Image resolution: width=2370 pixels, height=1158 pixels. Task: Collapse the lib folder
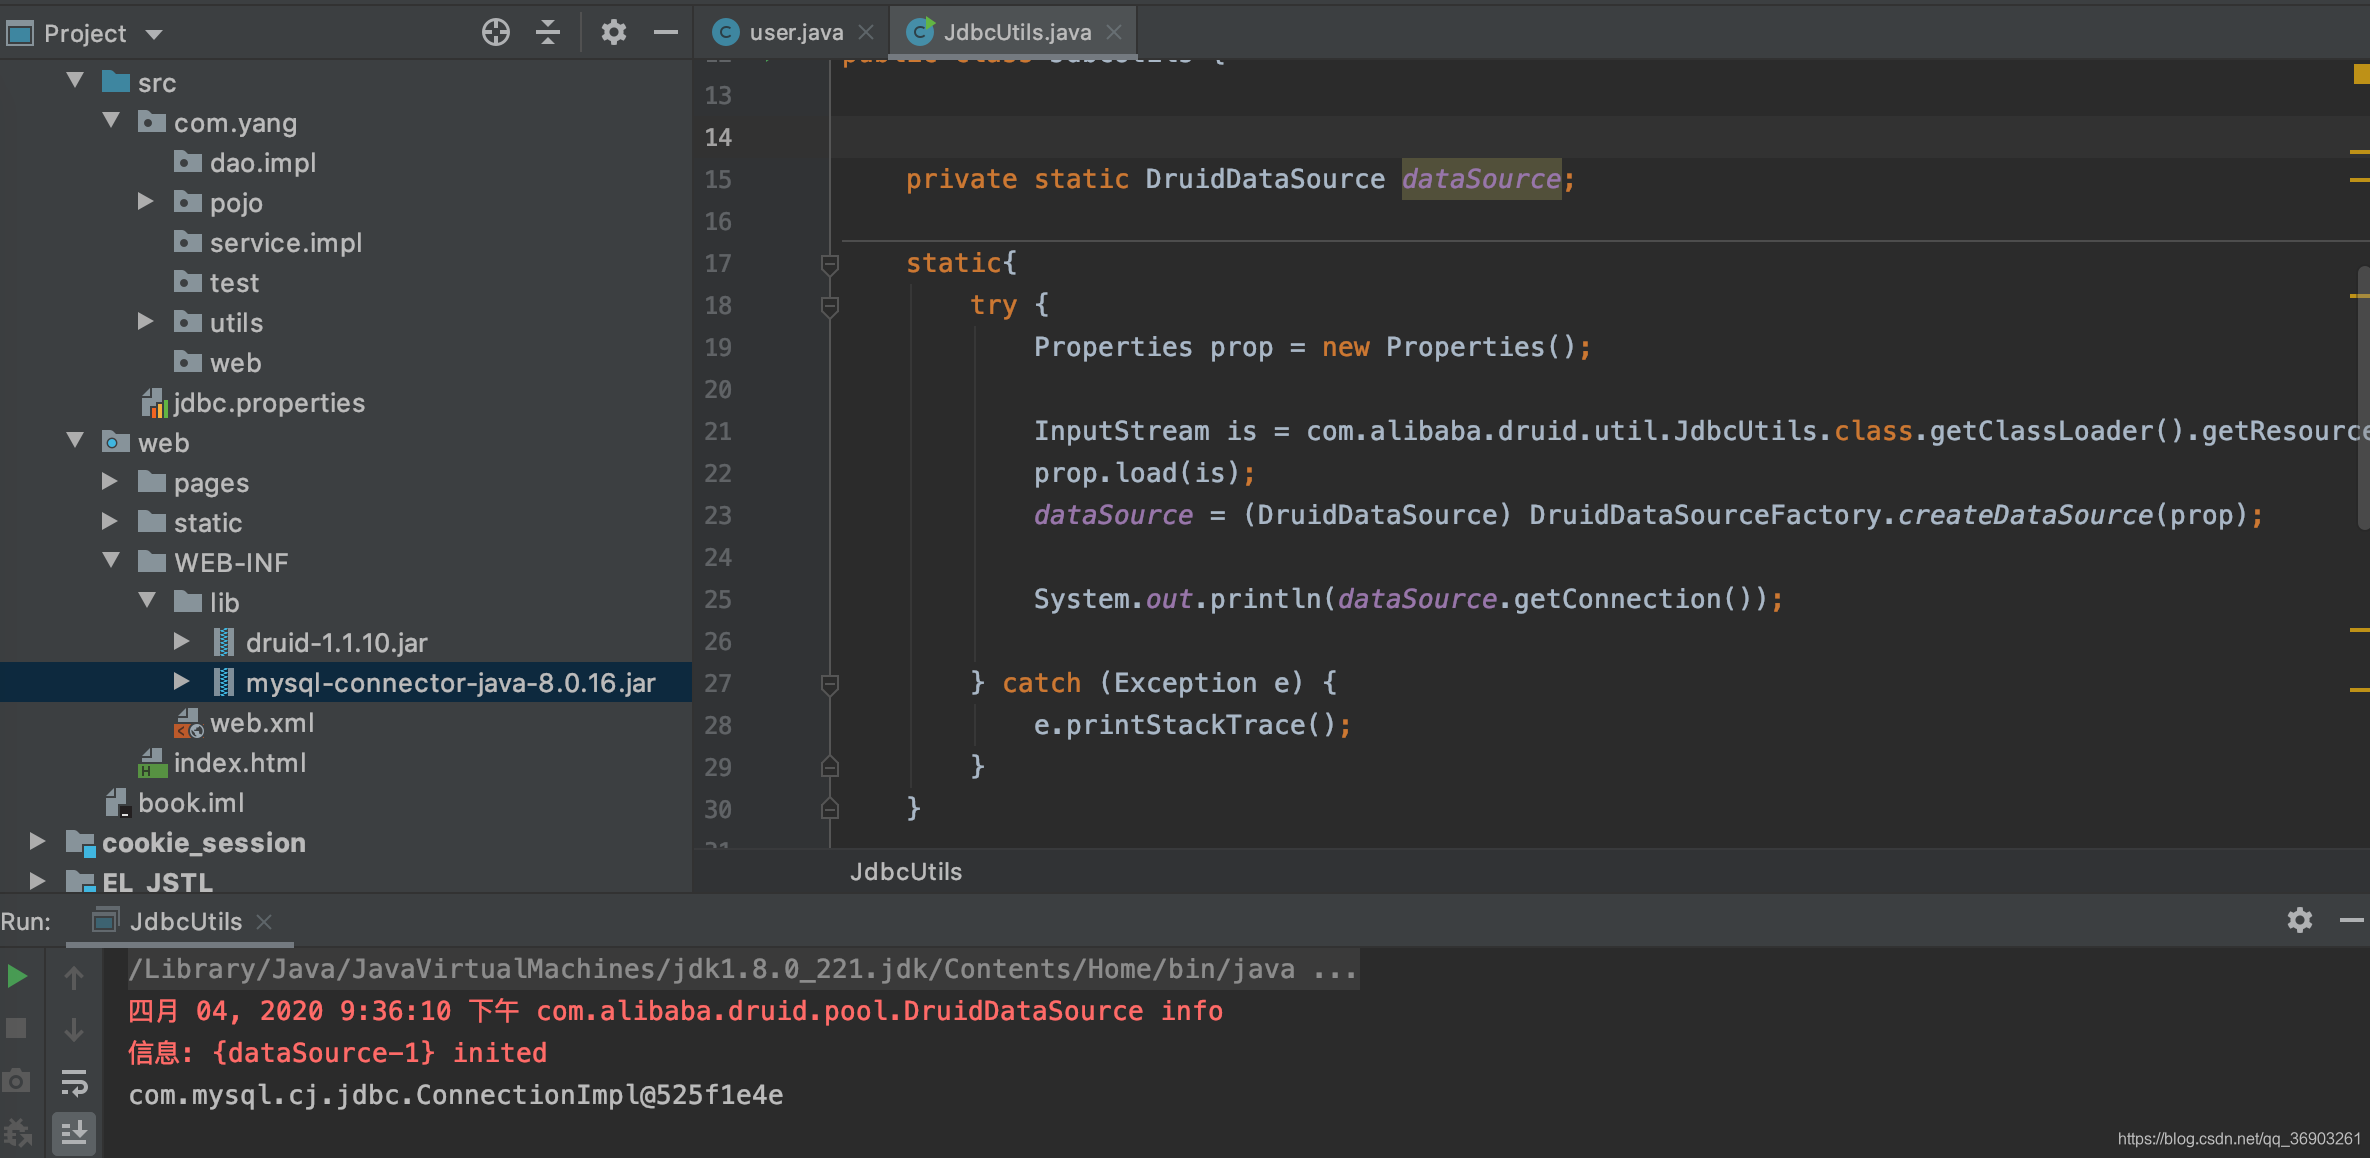[147, 600]
